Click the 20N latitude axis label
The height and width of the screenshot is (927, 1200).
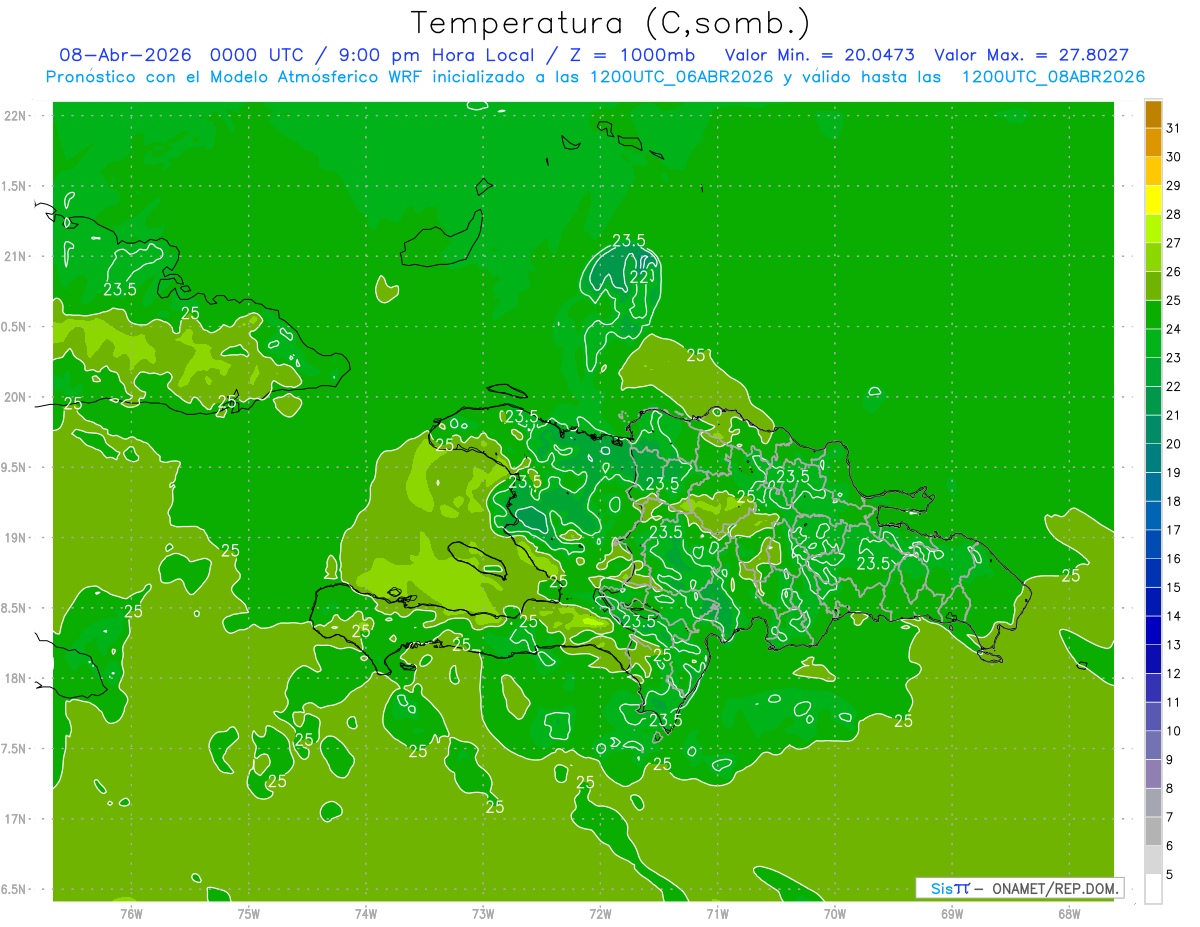point(17,397)
